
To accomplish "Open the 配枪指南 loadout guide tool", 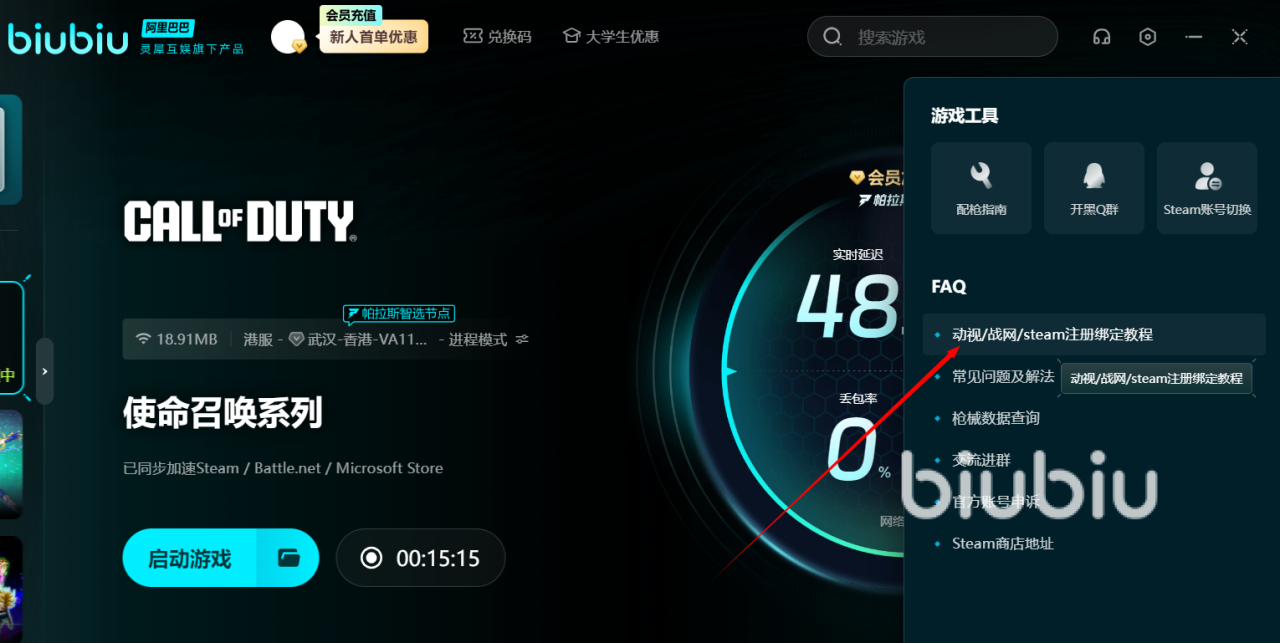I will pyautogui.click(x=981, y=188).
